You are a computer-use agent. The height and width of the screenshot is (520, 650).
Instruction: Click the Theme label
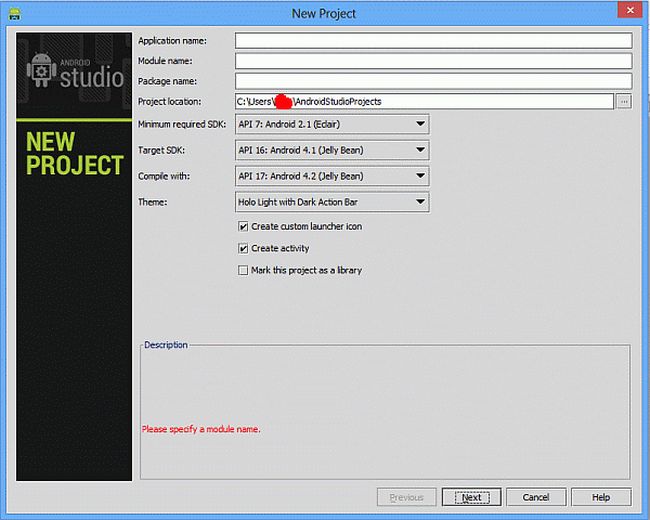pos(152,202)
